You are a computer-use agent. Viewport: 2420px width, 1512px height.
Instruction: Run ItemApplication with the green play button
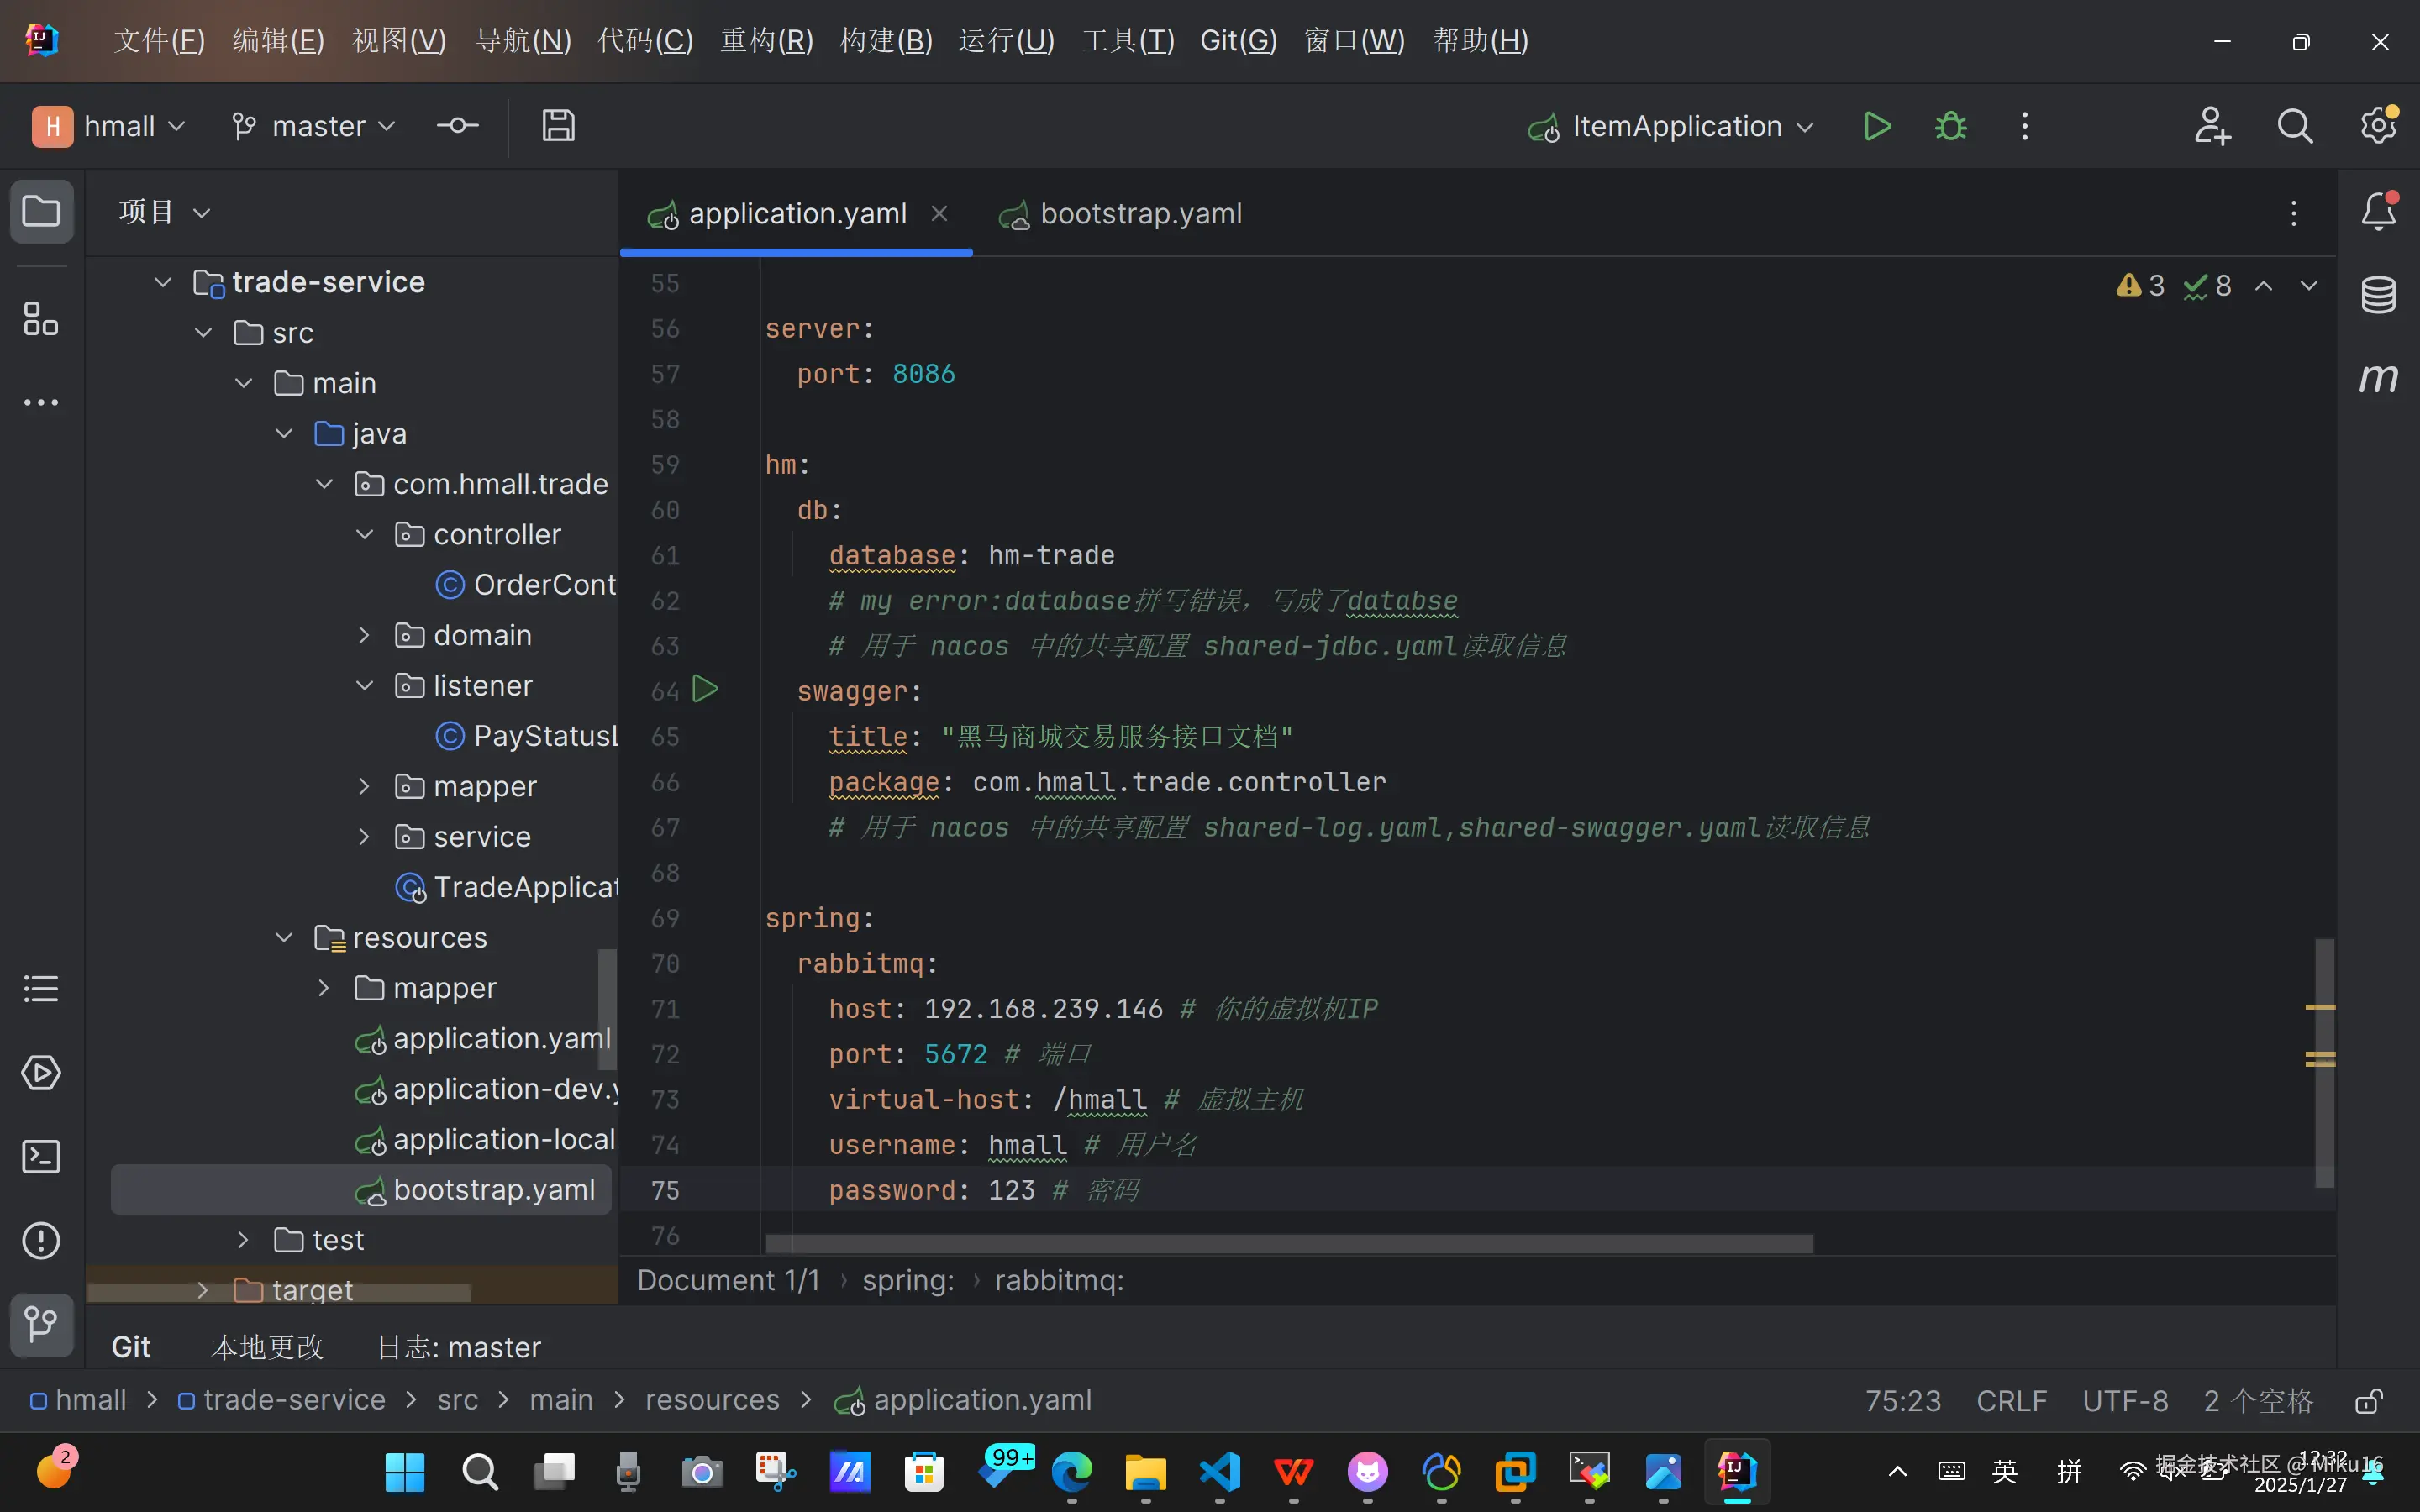1877,126
